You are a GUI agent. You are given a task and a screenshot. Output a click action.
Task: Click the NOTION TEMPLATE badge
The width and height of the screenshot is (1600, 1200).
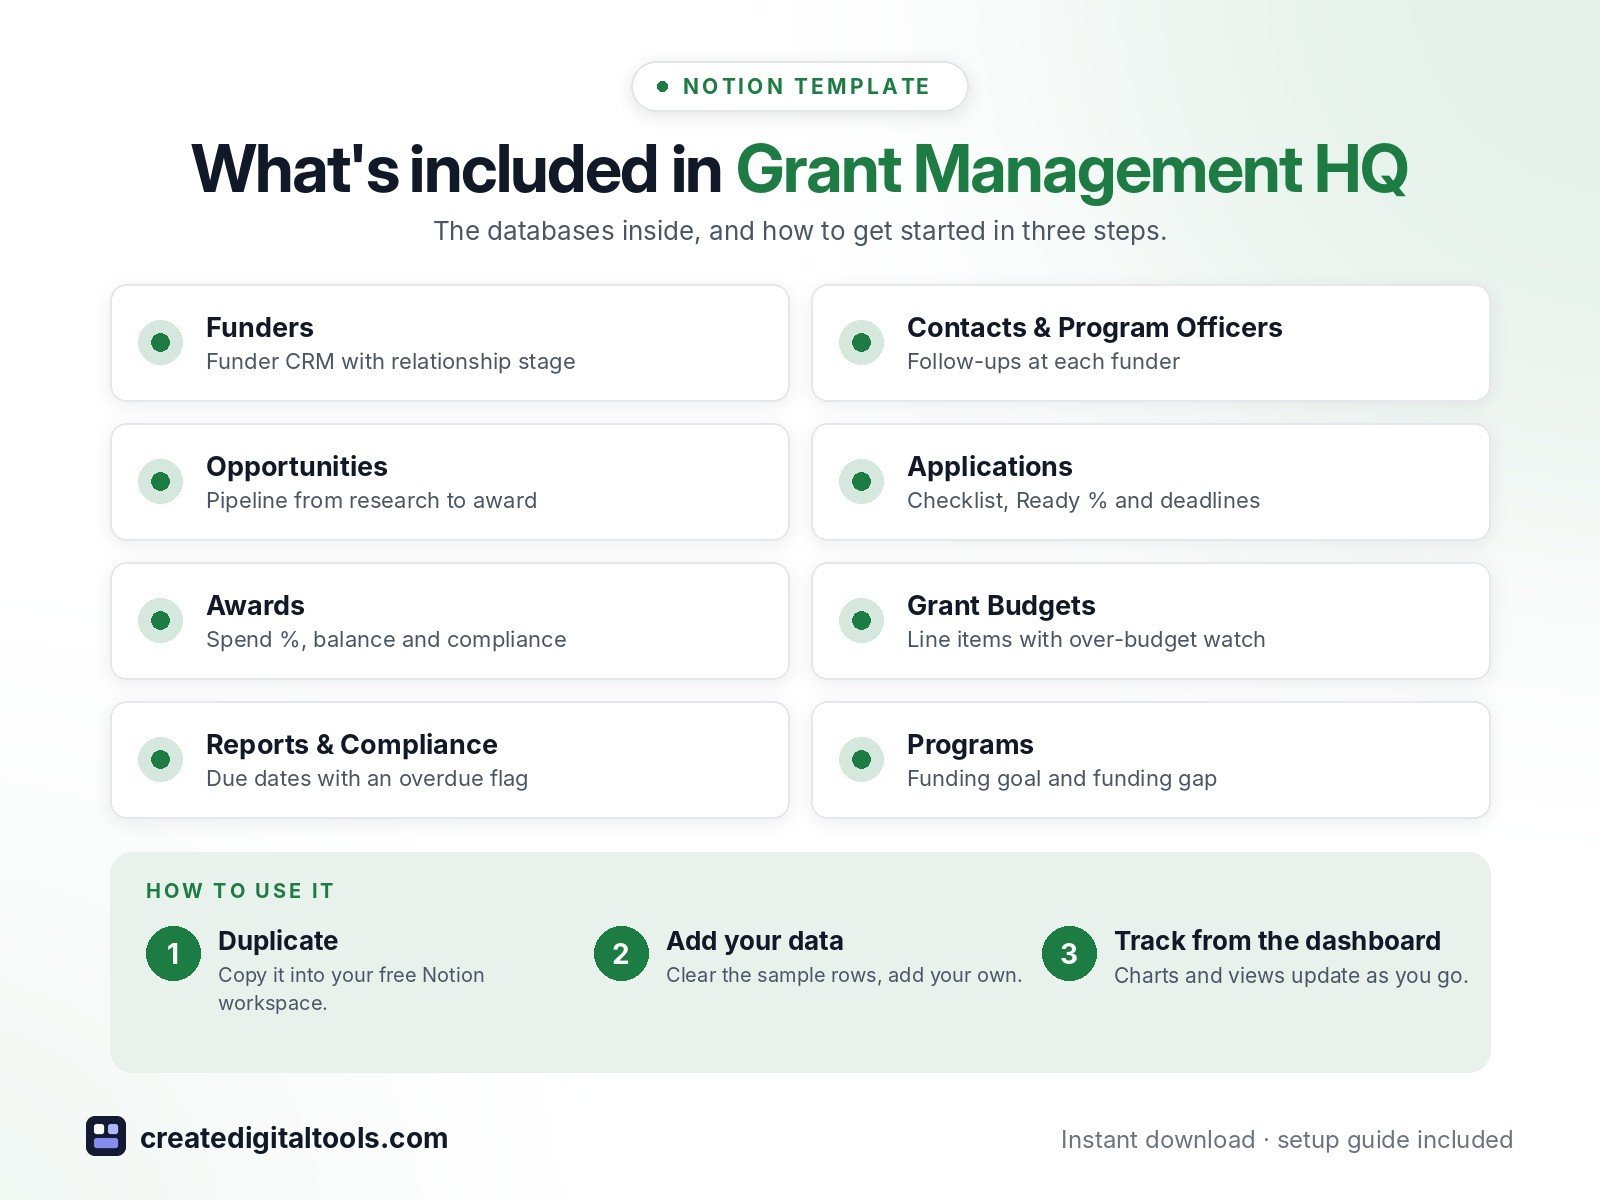(x=800, y=87)
